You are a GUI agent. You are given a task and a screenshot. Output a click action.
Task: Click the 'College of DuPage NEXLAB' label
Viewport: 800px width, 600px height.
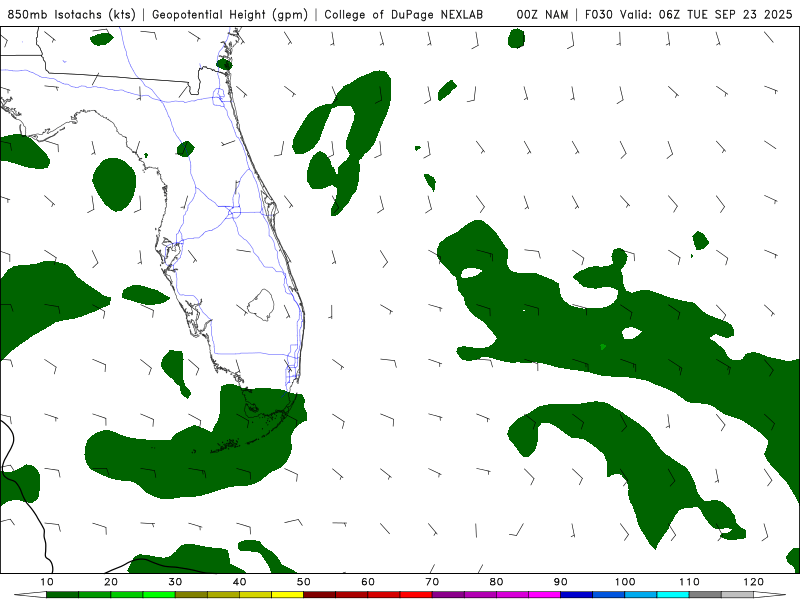click(x=404, y=15)
